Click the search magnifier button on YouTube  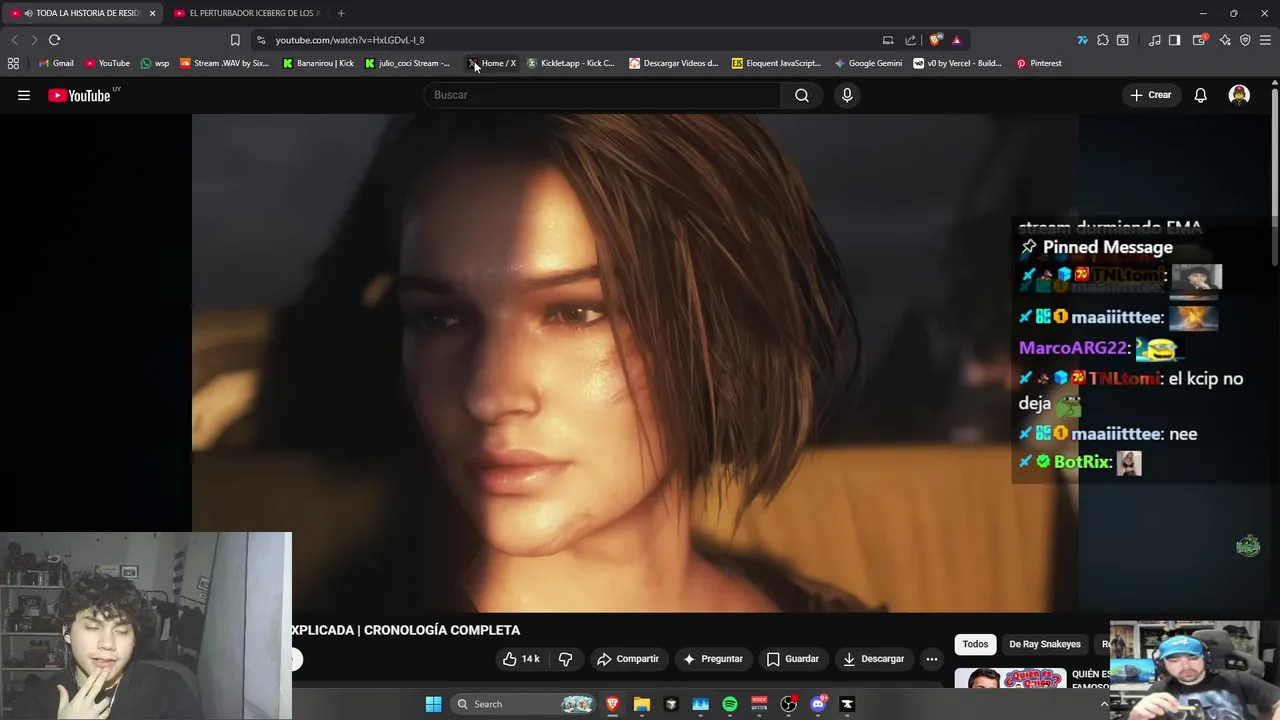coord(802,95)
